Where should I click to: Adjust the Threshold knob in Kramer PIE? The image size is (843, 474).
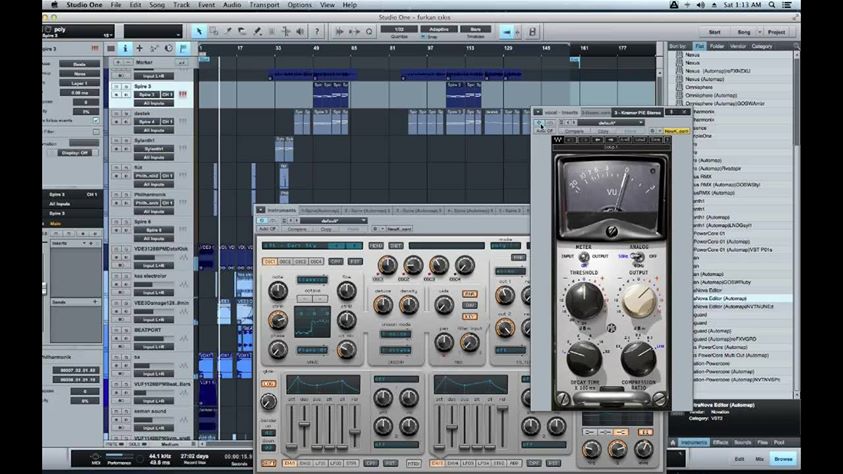tap(584, 300)
